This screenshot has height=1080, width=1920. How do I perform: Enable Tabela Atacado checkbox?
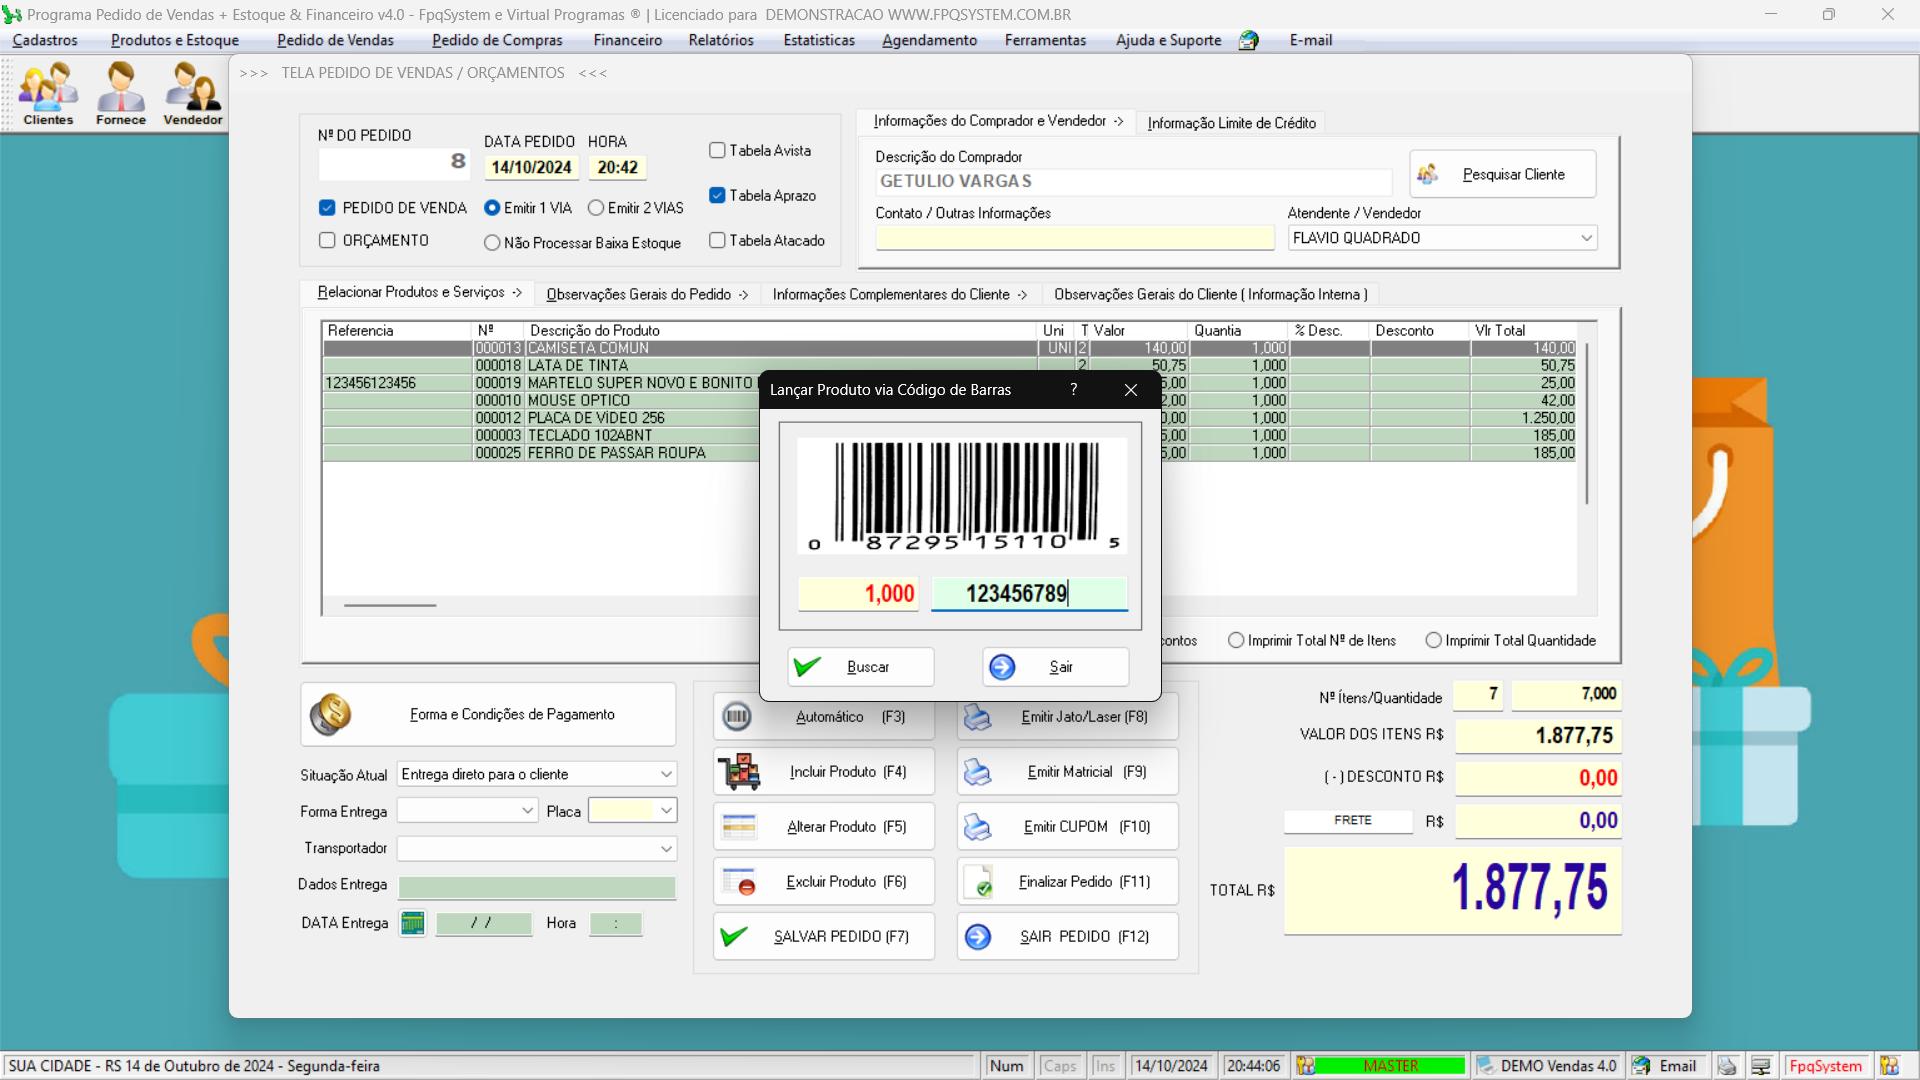pyautogui.click(x=719, y=240)
